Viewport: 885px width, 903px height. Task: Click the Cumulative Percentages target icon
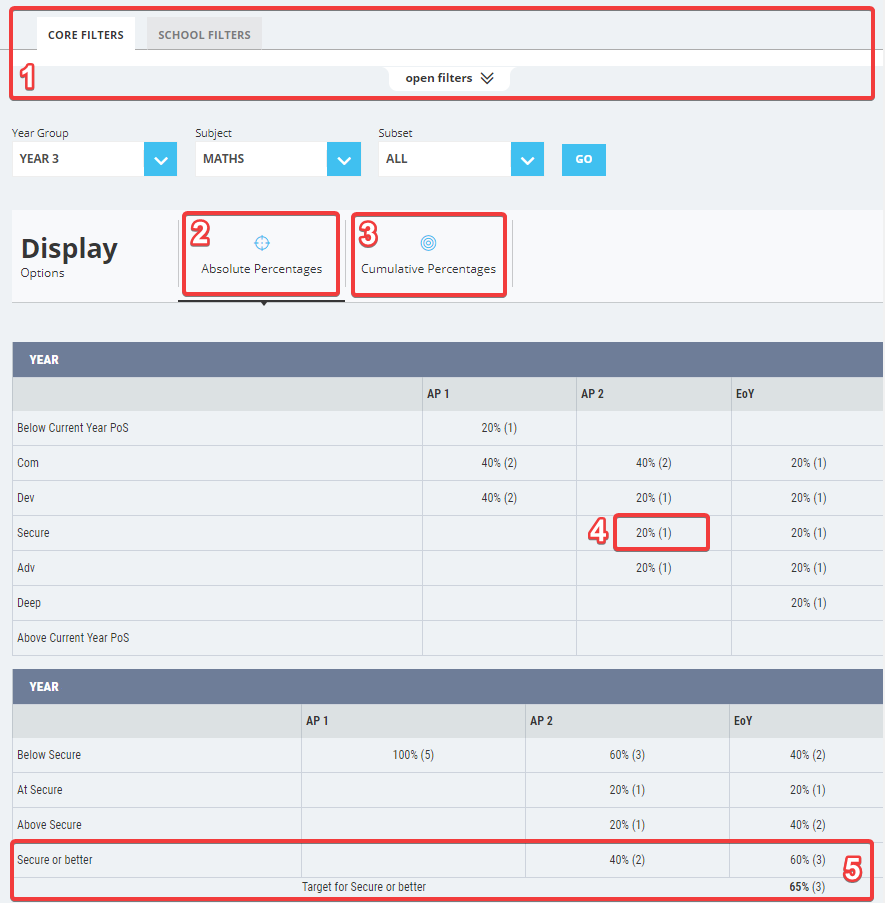pyautogui.click(x=428, y=243)
